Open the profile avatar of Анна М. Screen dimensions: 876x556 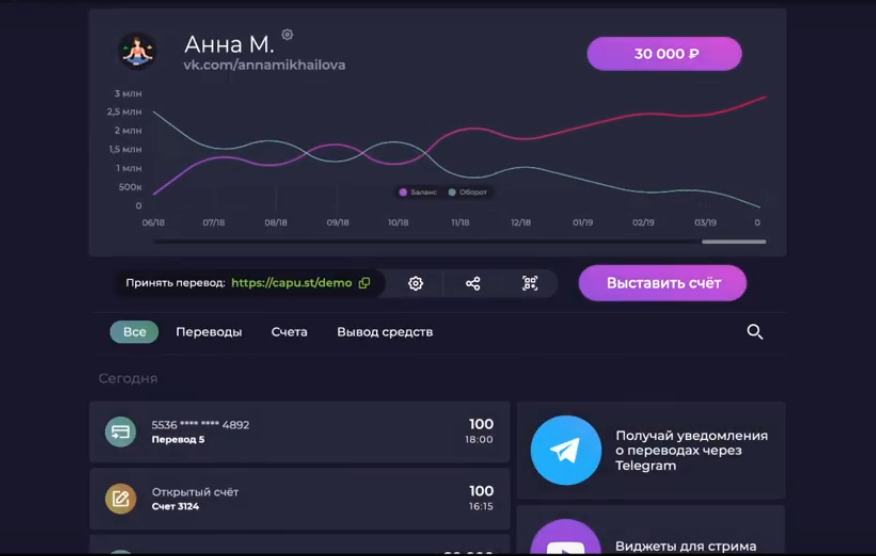(x=137, y=51)
